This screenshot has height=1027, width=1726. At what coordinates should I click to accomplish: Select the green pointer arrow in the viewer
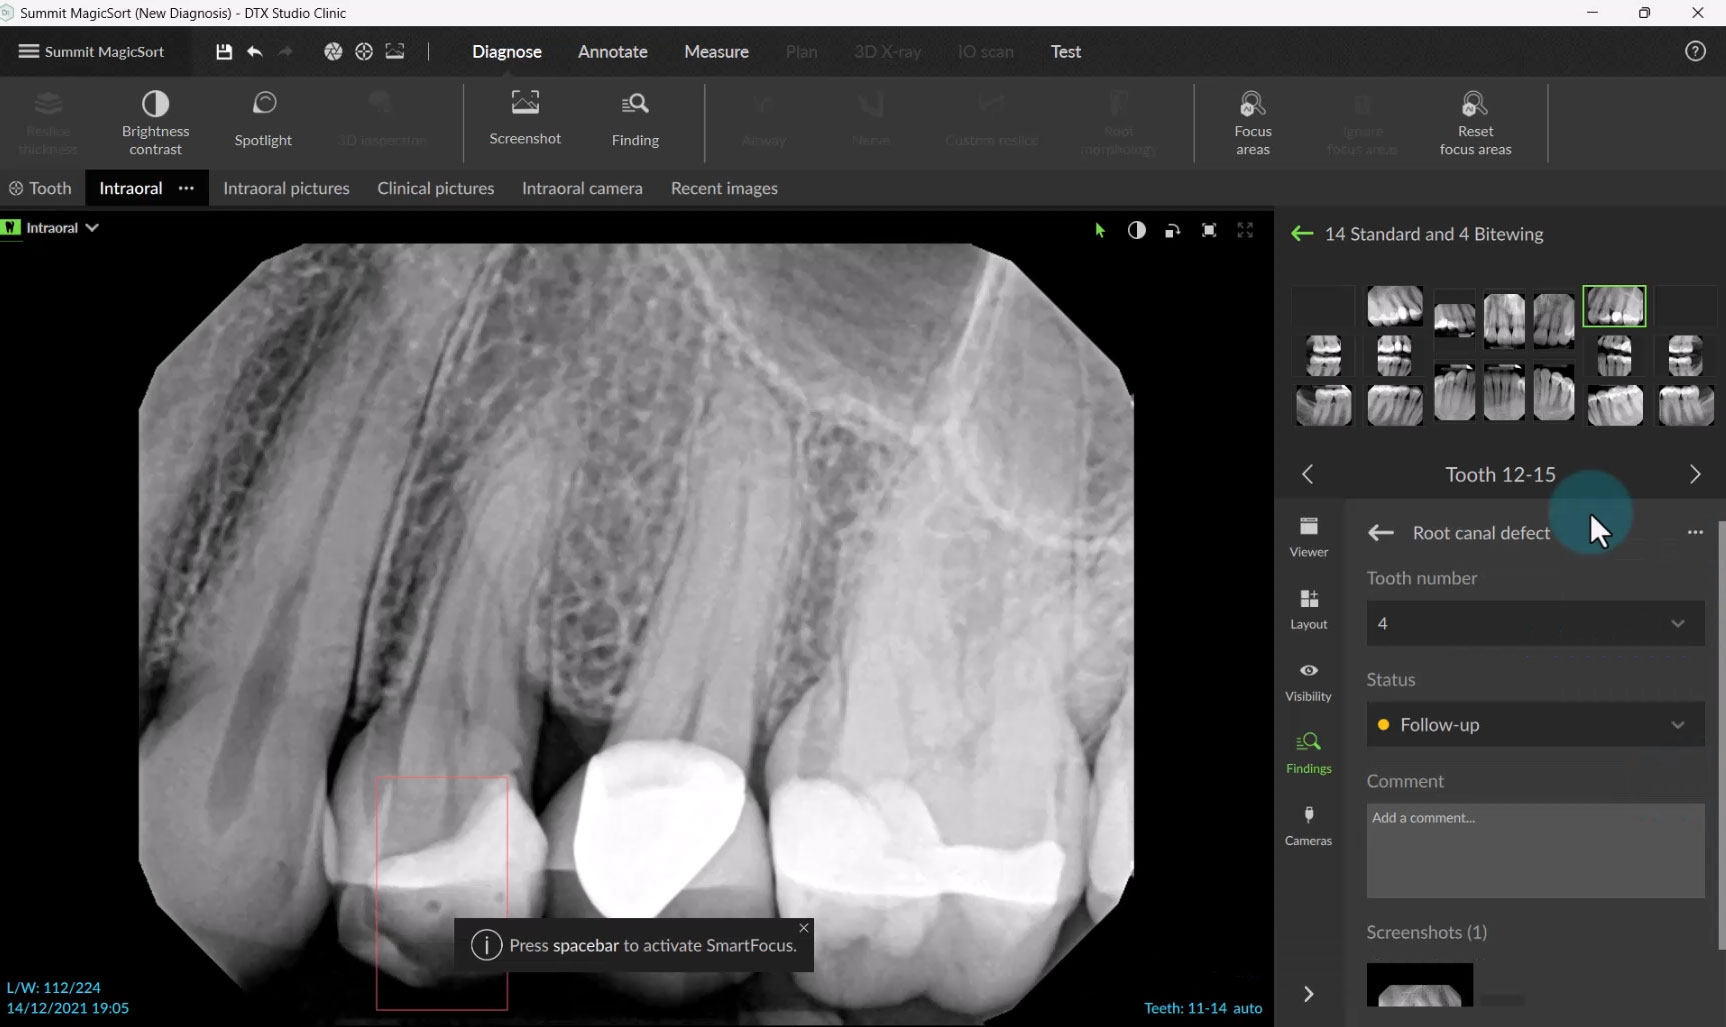1100,230
